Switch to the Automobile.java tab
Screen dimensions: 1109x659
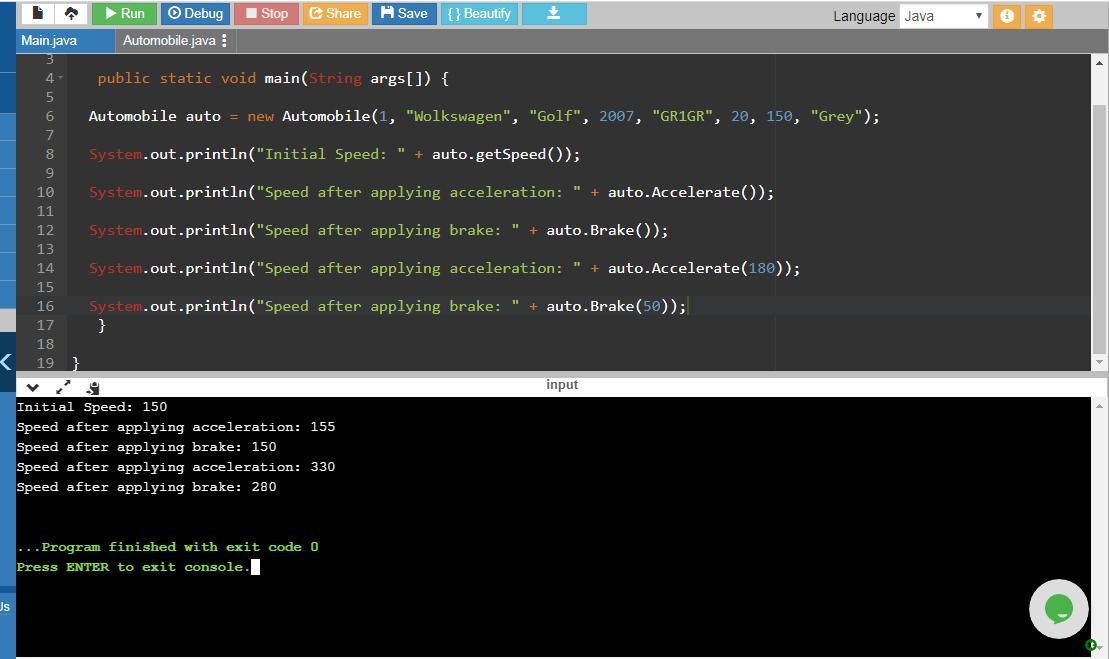tap(168, 41)
